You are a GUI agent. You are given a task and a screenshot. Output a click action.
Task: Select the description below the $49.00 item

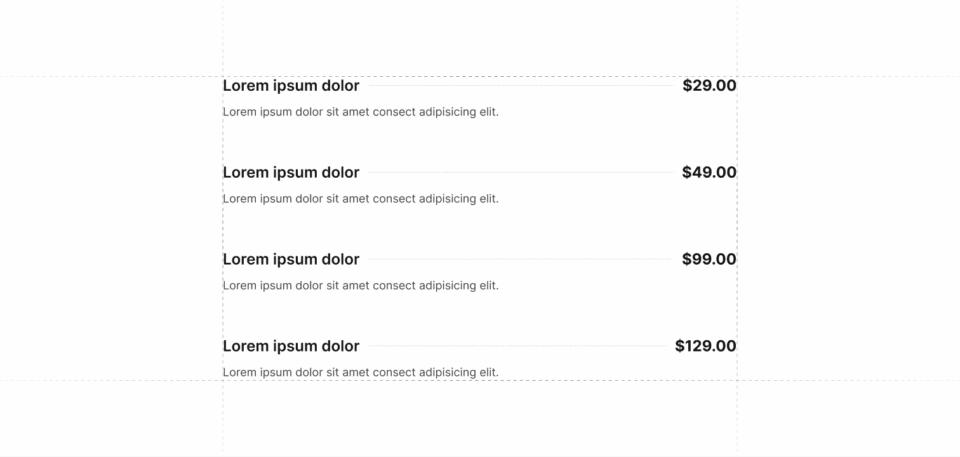[360, 199]
